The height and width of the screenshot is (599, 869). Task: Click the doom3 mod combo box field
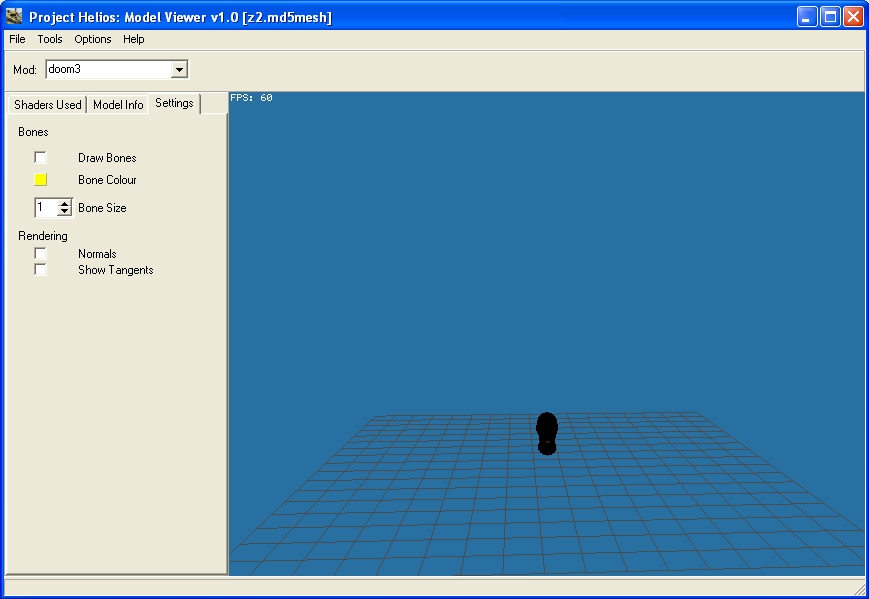pos(107,70)
